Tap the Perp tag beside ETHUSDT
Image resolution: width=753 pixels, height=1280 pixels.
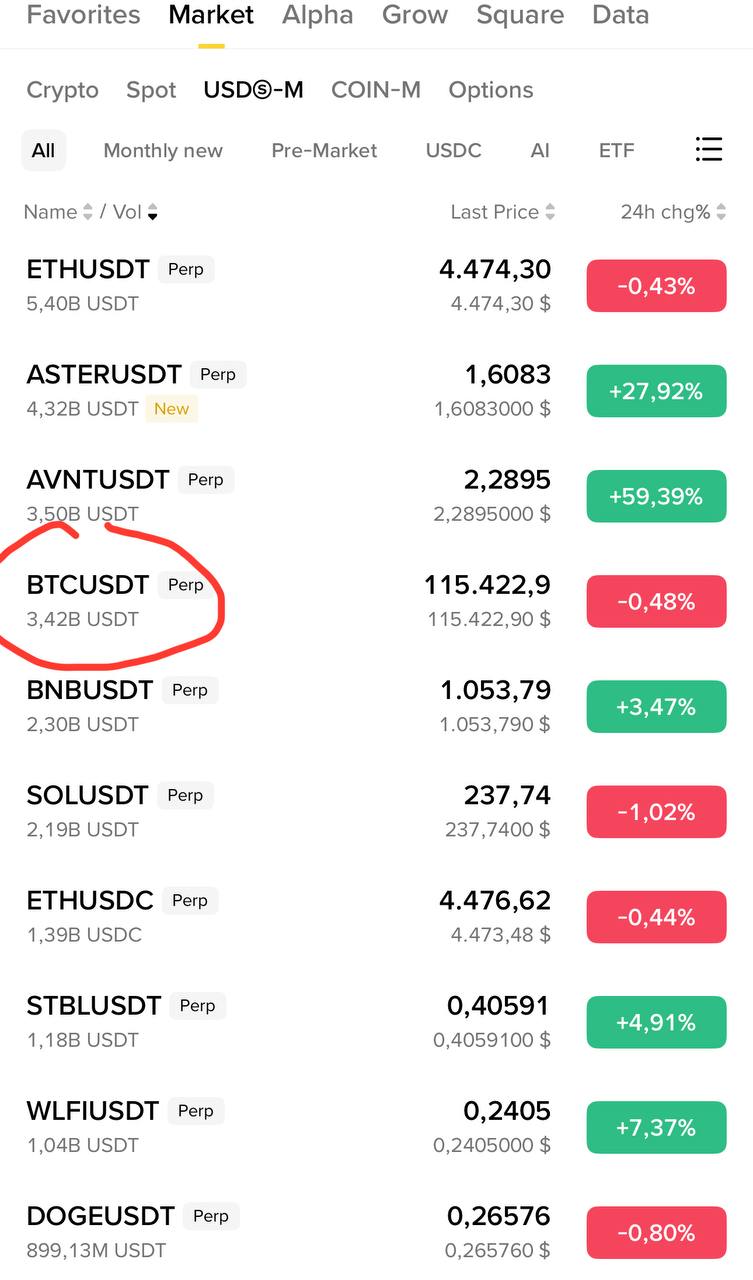186,269
